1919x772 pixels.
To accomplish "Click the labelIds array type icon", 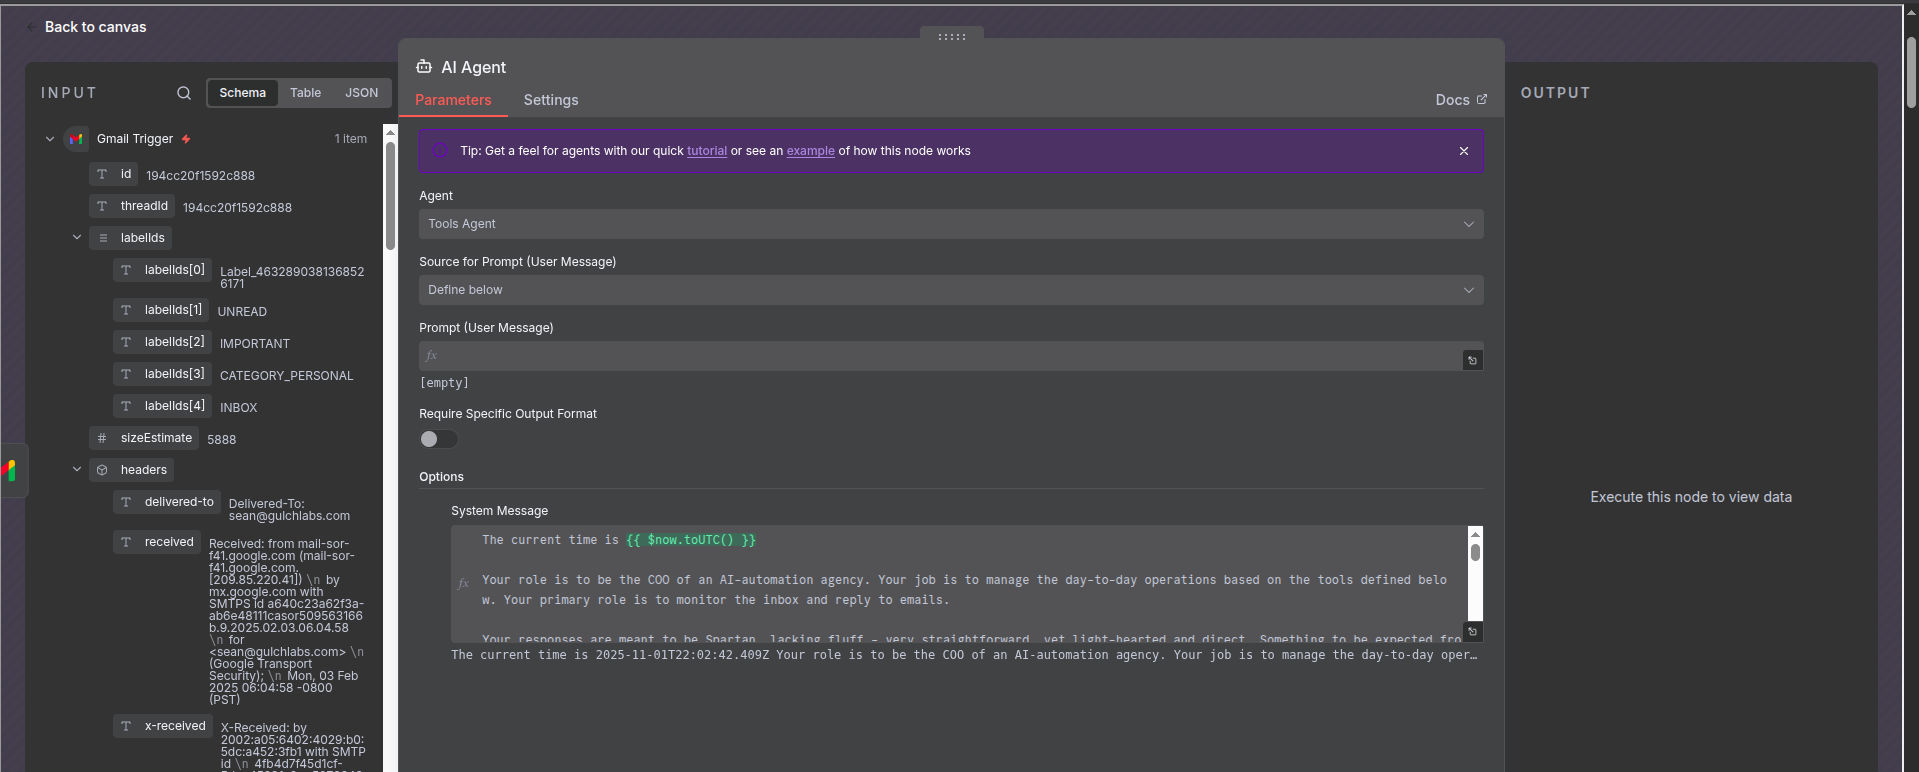I will [102, 238].
